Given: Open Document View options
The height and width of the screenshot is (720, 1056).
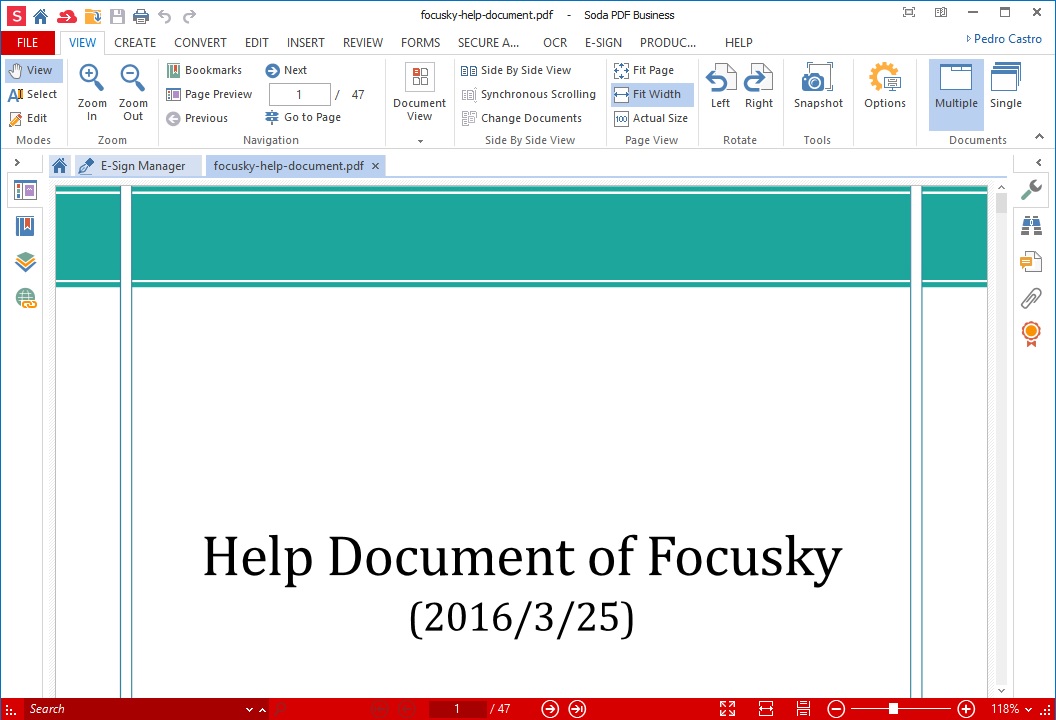Looking at the screenshot, I should pos(420,93).
